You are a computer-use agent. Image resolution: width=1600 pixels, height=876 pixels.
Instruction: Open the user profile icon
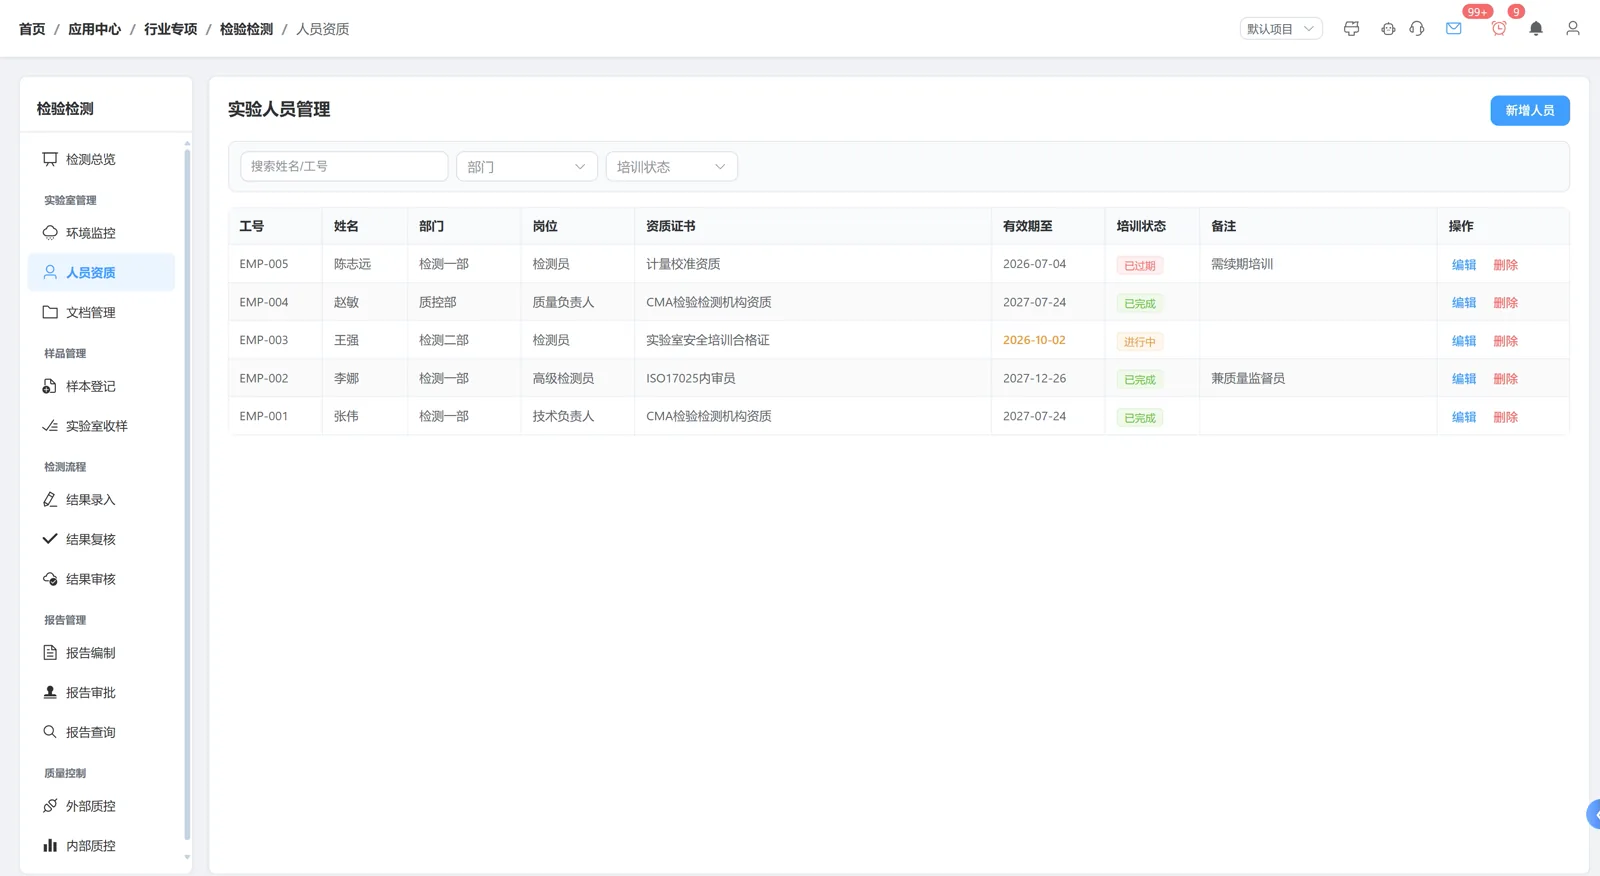coord(1573,29)
